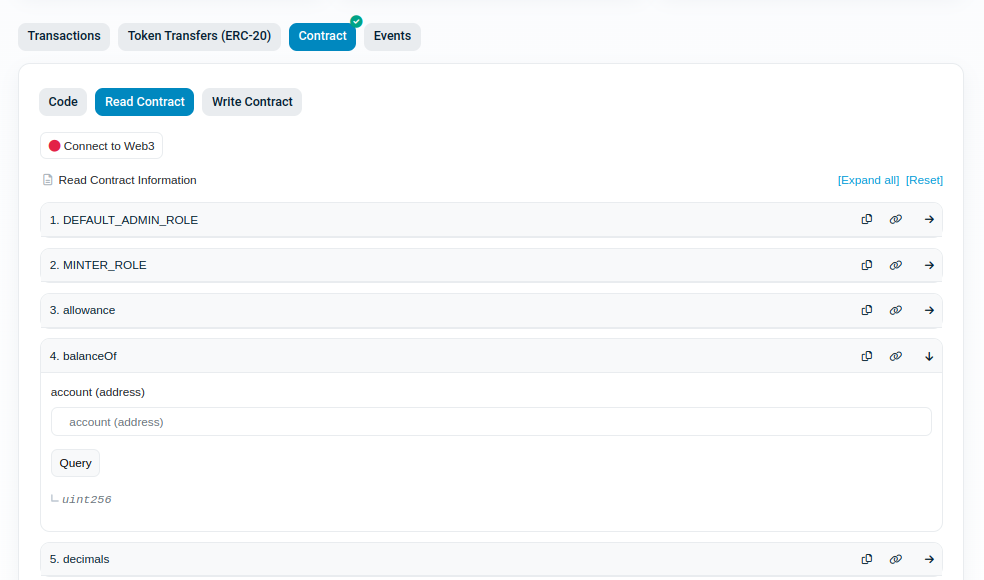Copy permalink for DEFAULT_ADMIN_ROLE method

pos(896,220)
